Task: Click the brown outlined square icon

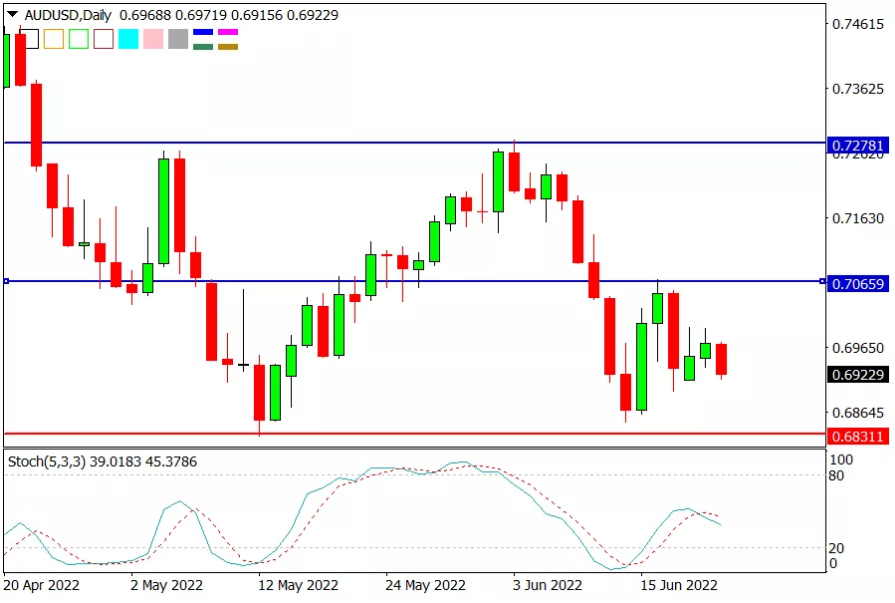Action: click(x=103, y=39)
